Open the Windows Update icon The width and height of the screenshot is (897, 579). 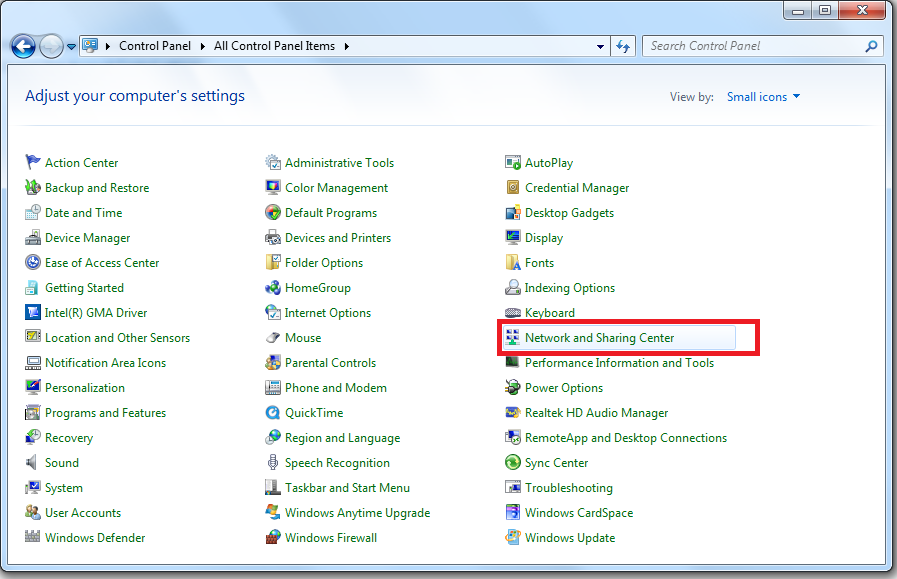coord(513,538)
